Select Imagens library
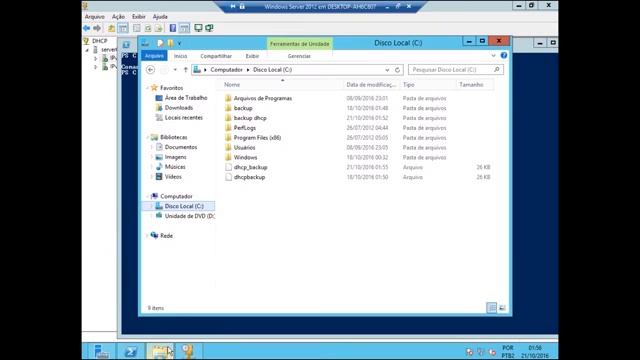 coord(176,157)
